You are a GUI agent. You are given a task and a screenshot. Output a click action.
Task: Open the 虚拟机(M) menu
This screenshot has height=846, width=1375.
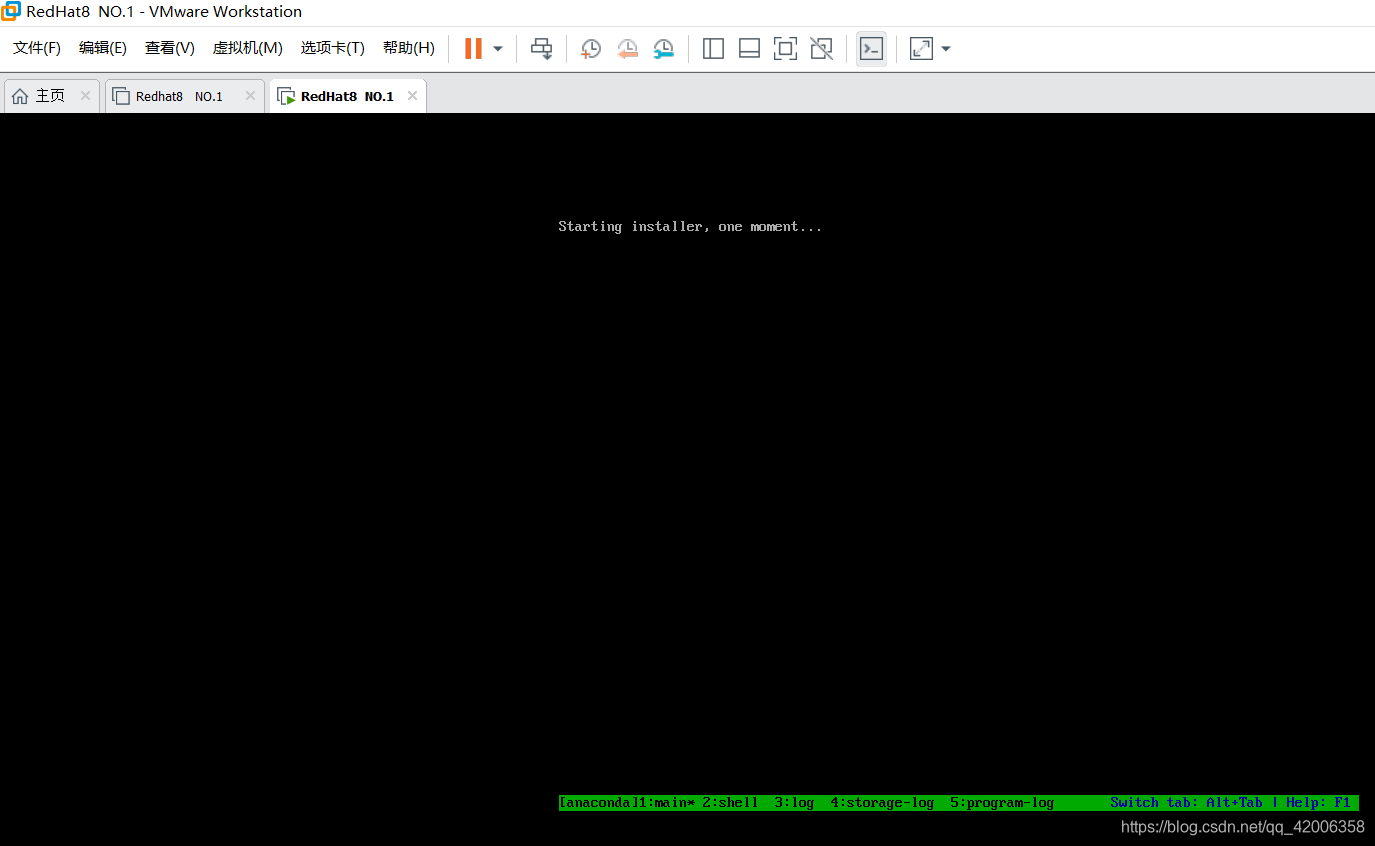point(248,48)
